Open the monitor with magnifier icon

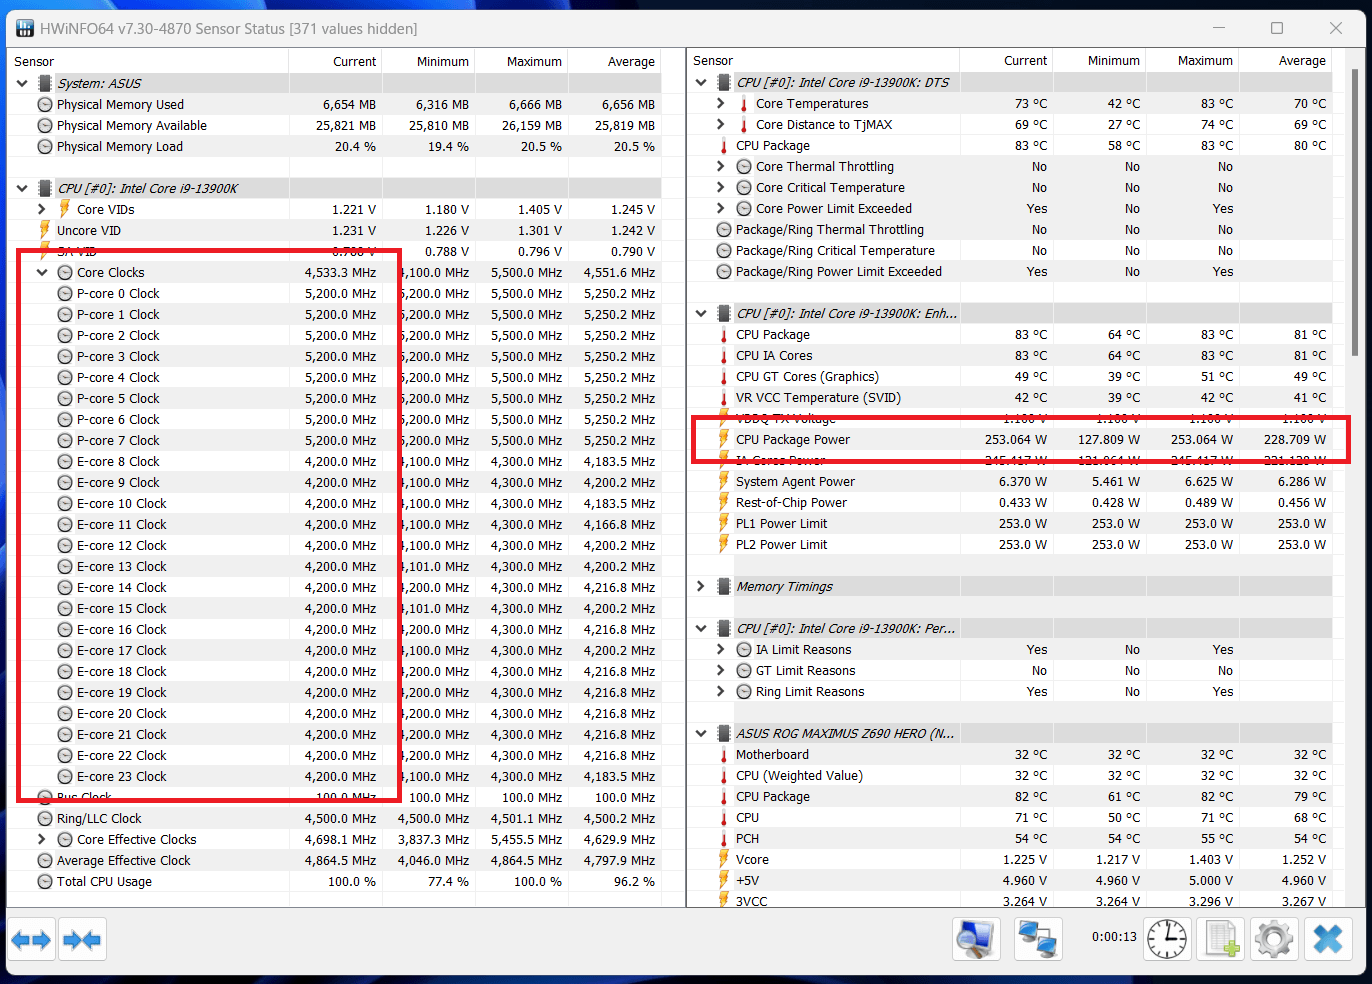click(975, 940)
